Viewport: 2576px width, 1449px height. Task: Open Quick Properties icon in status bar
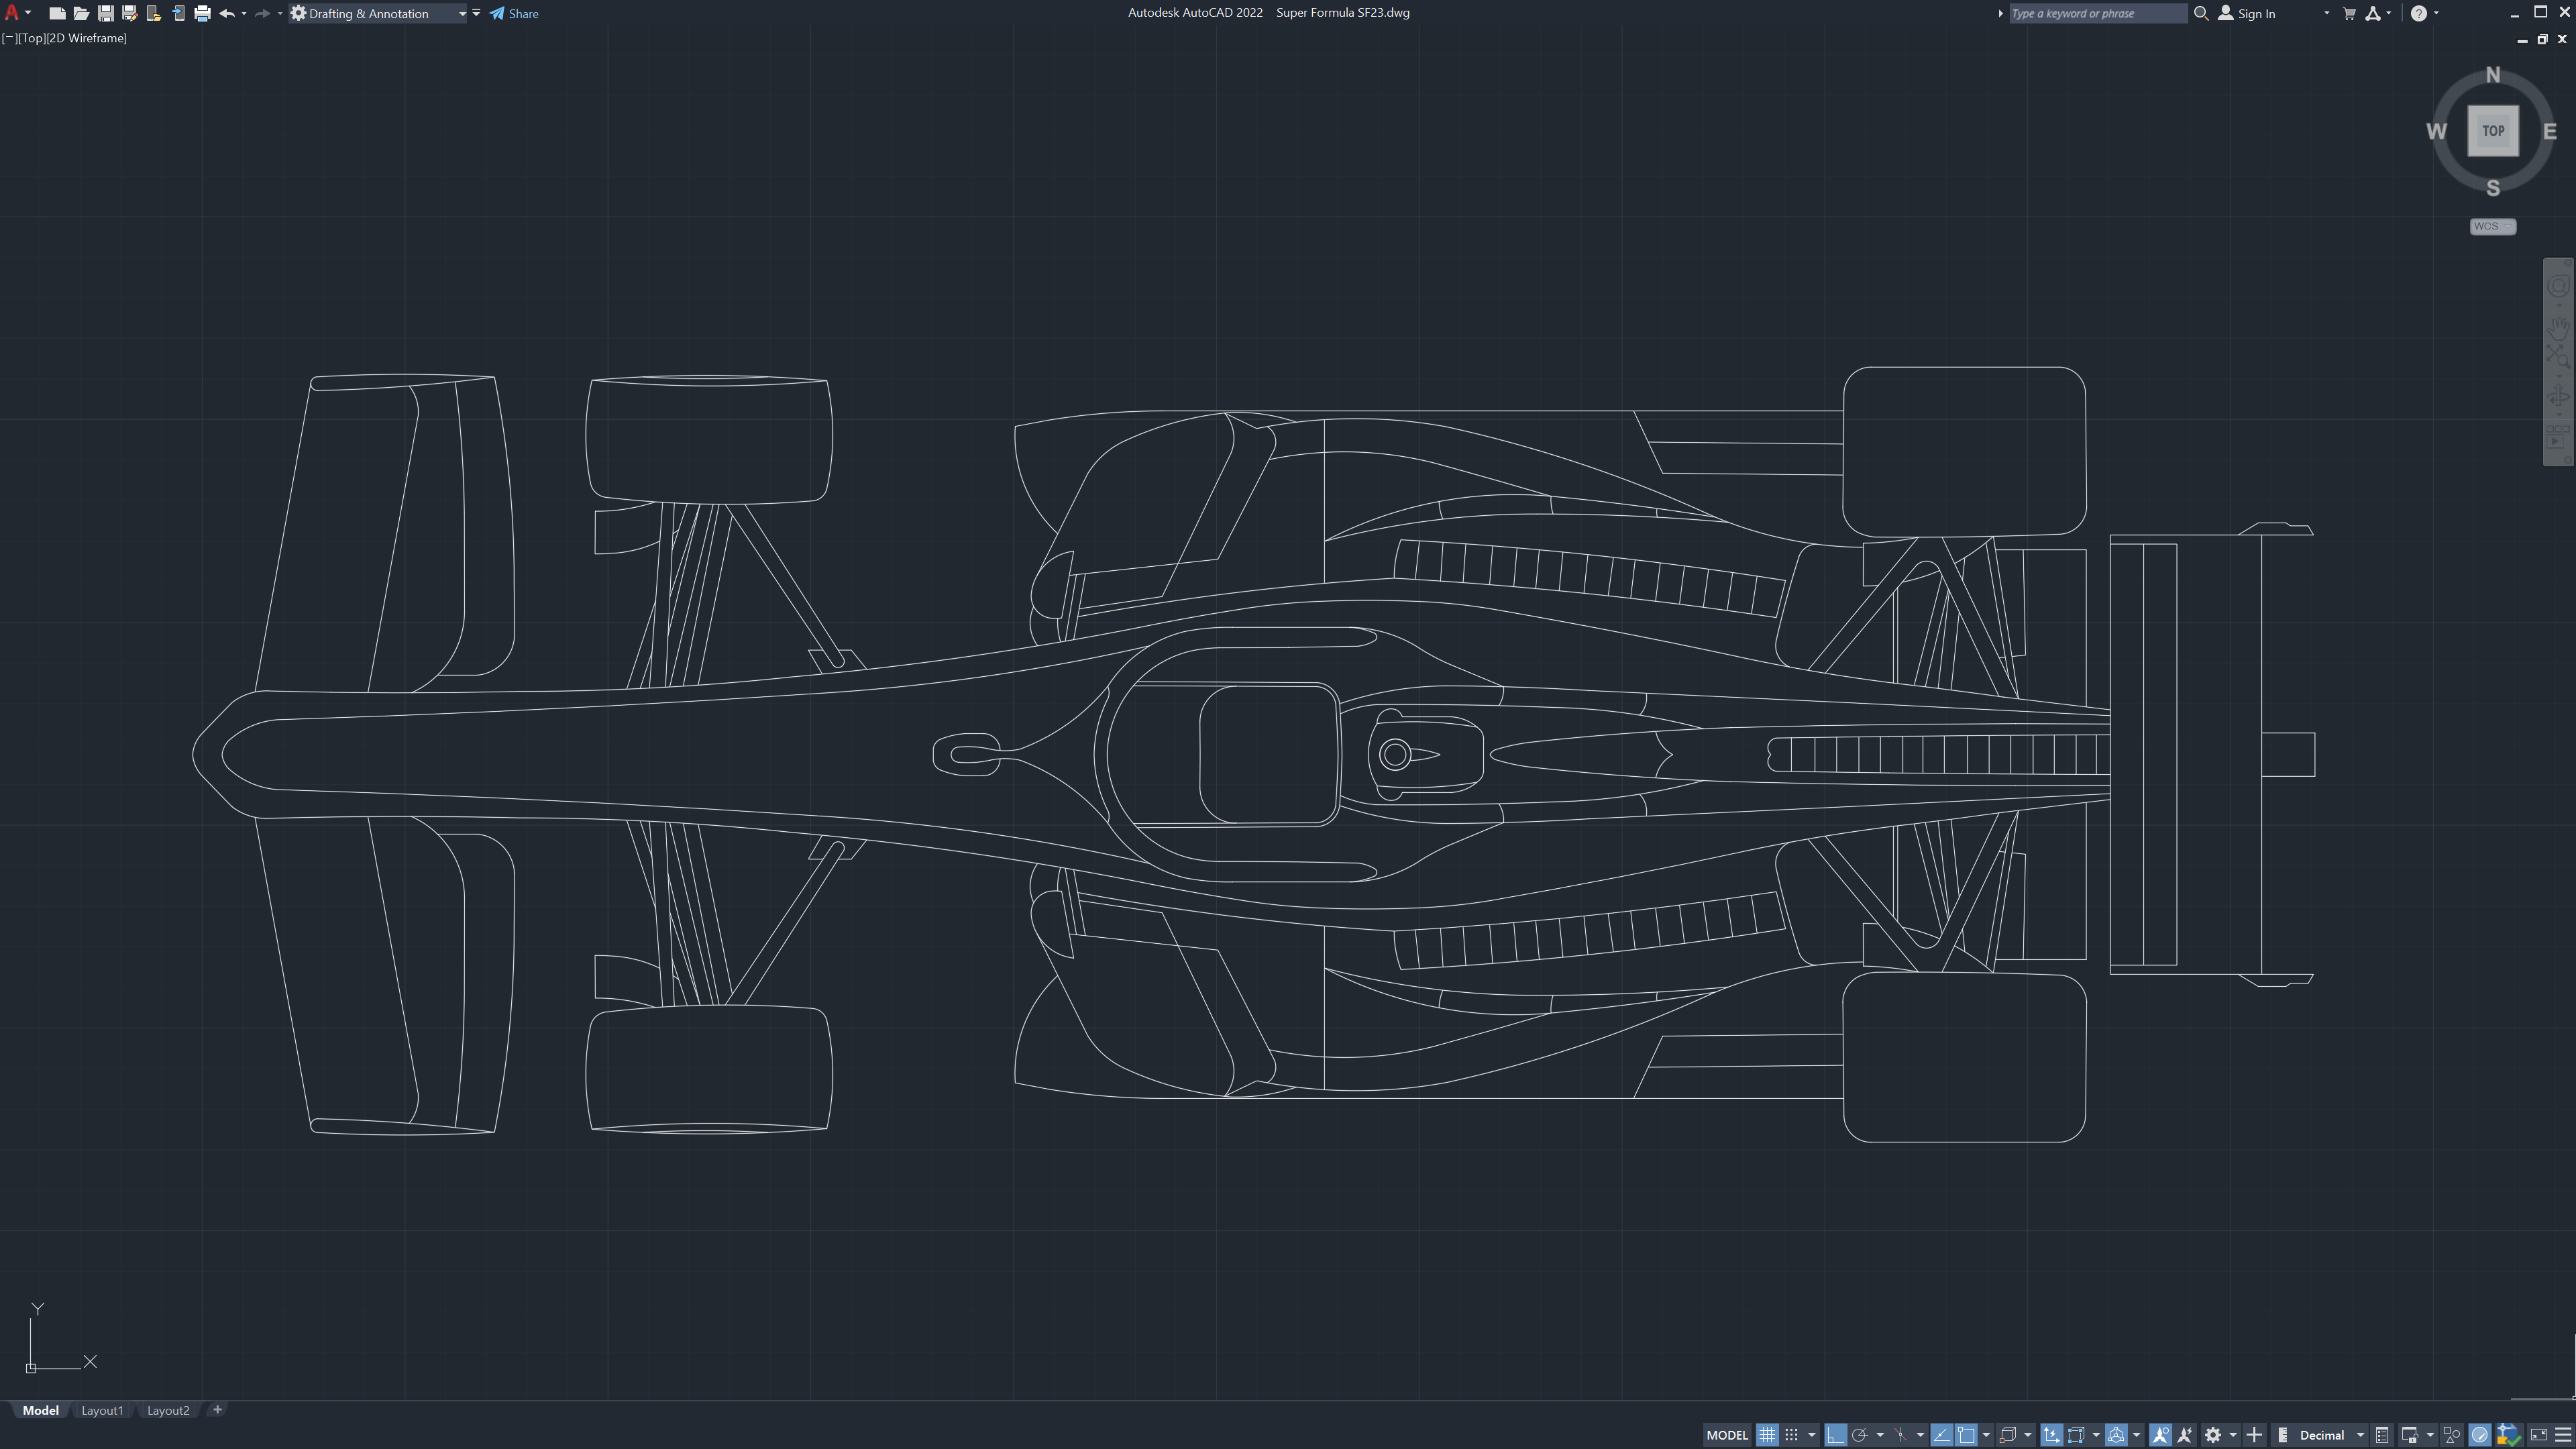[x=2382, y=1435]
